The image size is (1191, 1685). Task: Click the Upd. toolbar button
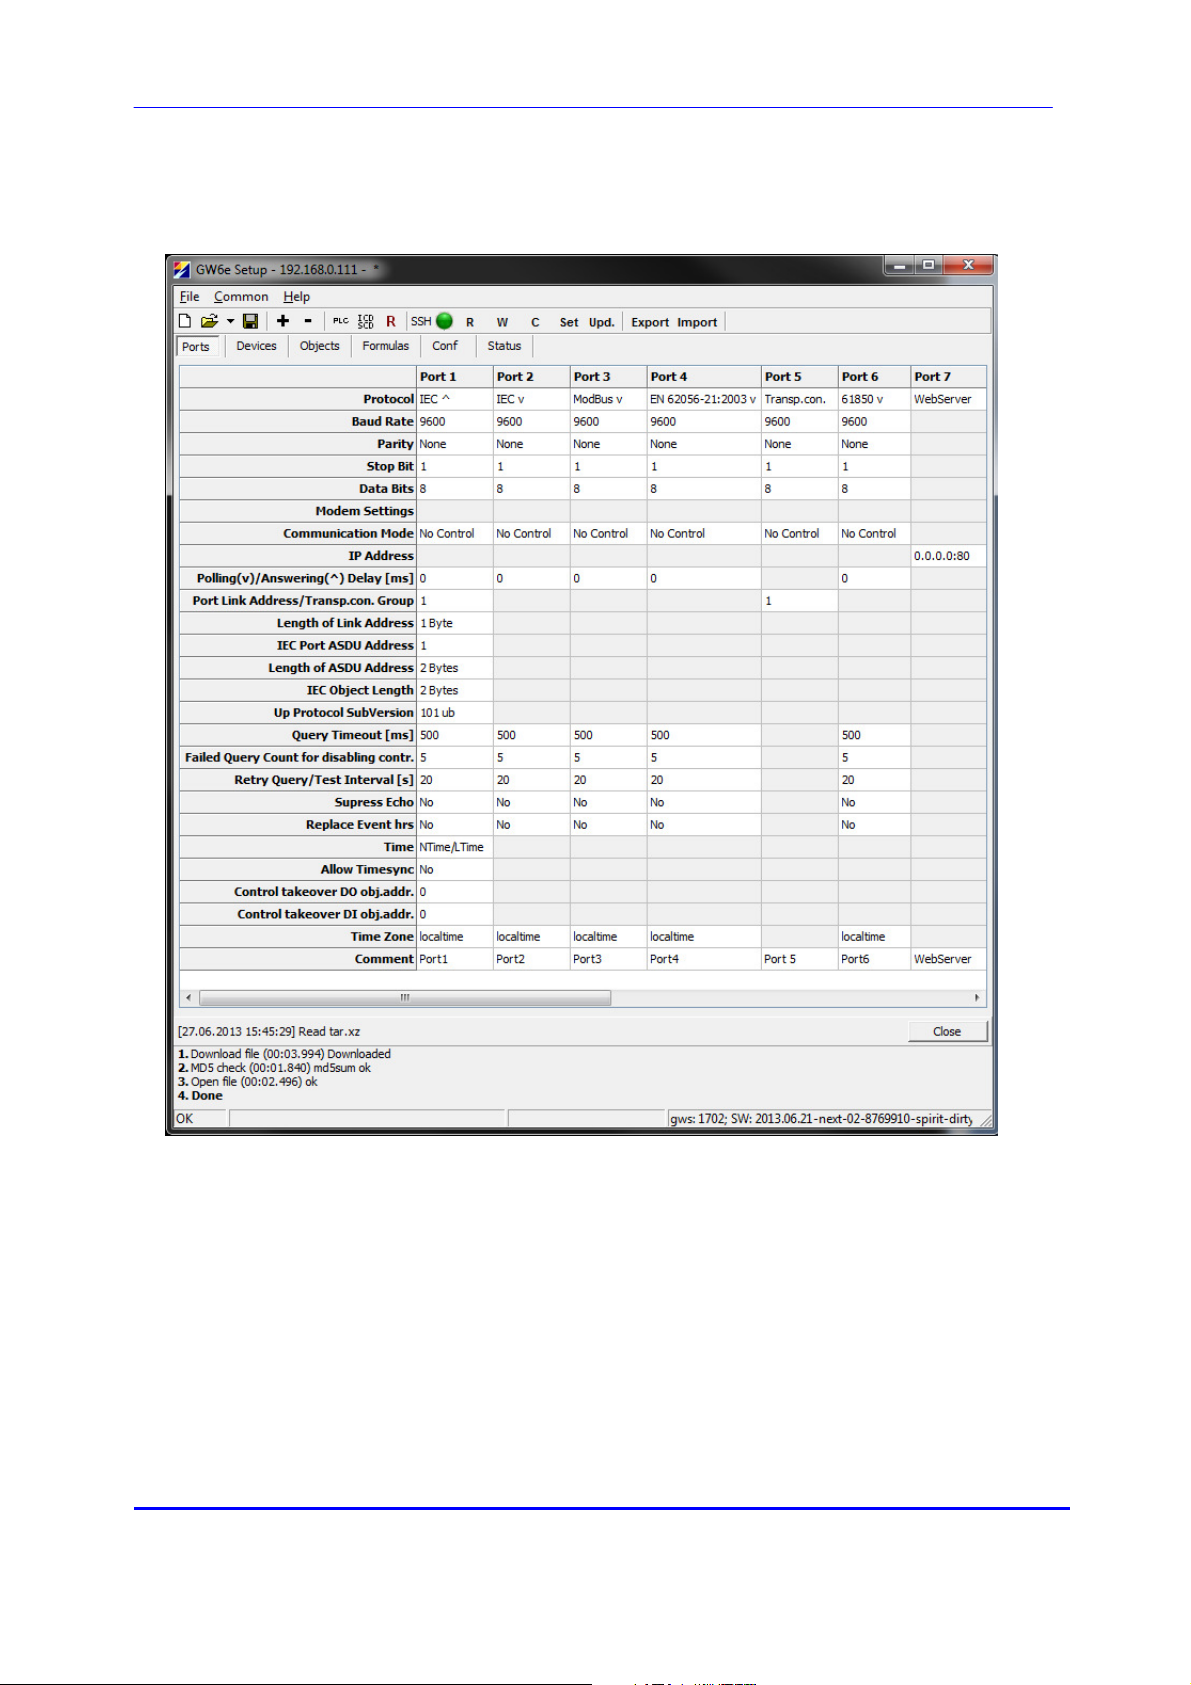tap(601, 322)
